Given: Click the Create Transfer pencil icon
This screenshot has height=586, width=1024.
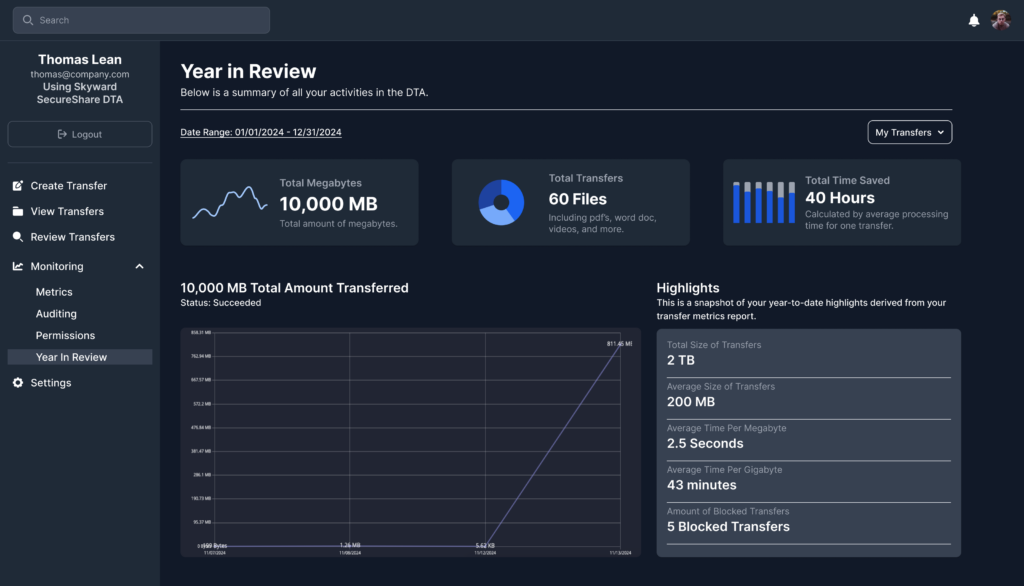Looking at the screenshot, I should [18, 186].
